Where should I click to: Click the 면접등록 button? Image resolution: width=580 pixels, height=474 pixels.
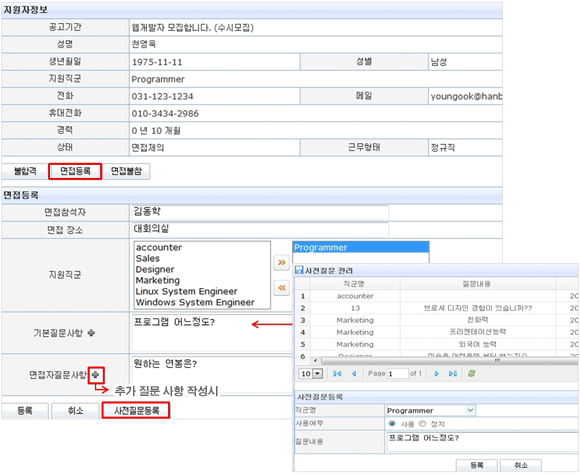pyautogui.click(x=75, y=171)
